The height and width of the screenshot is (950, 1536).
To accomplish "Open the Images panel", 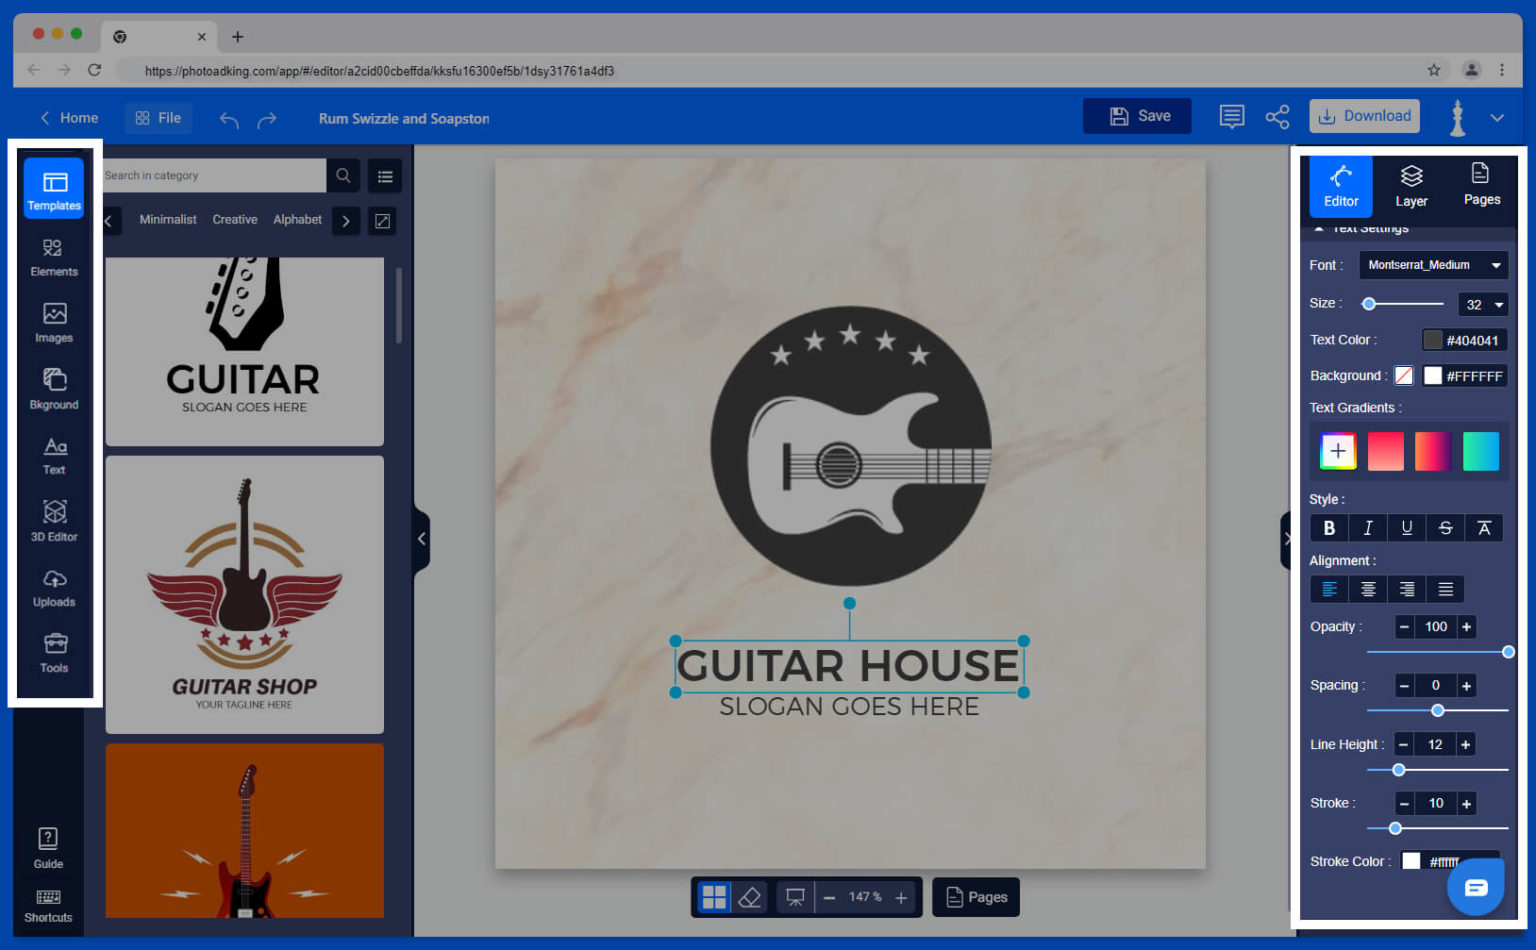I will 54,323.
